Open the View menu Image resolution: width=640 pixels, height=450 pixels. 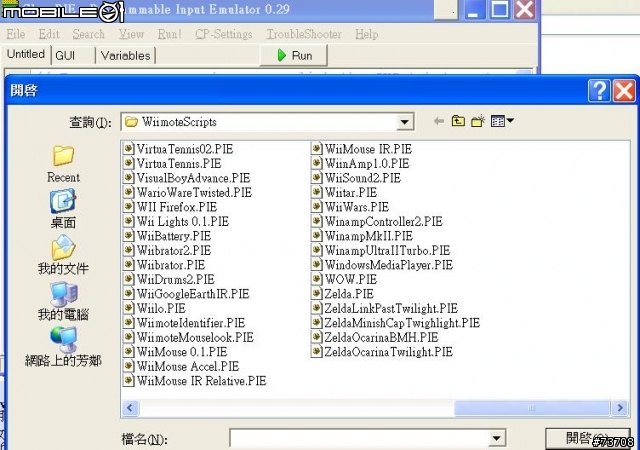click(x=131, y=34)
